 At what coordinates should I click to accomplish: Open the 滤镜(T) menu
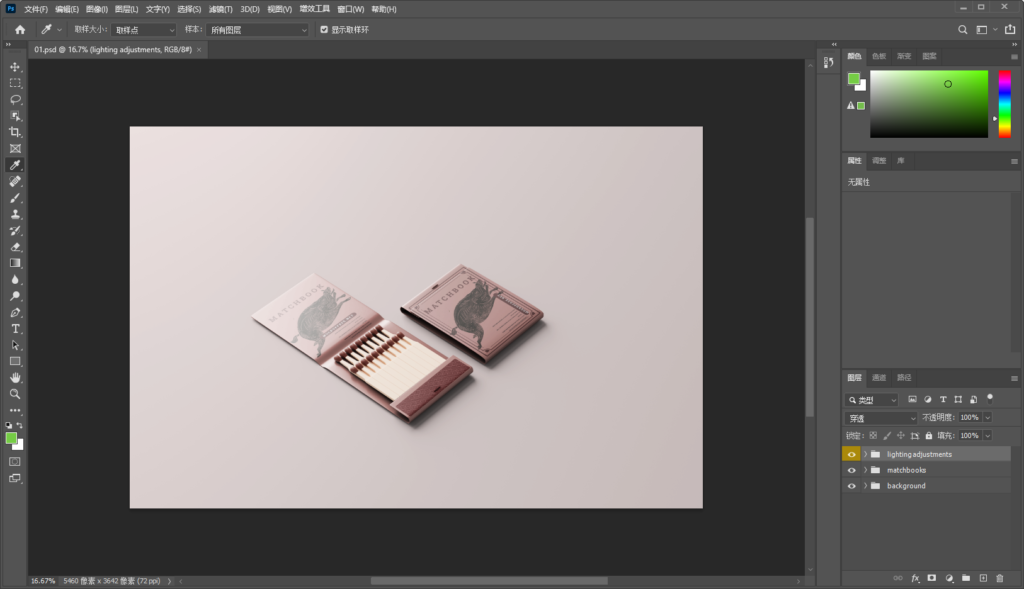point(220,9)
